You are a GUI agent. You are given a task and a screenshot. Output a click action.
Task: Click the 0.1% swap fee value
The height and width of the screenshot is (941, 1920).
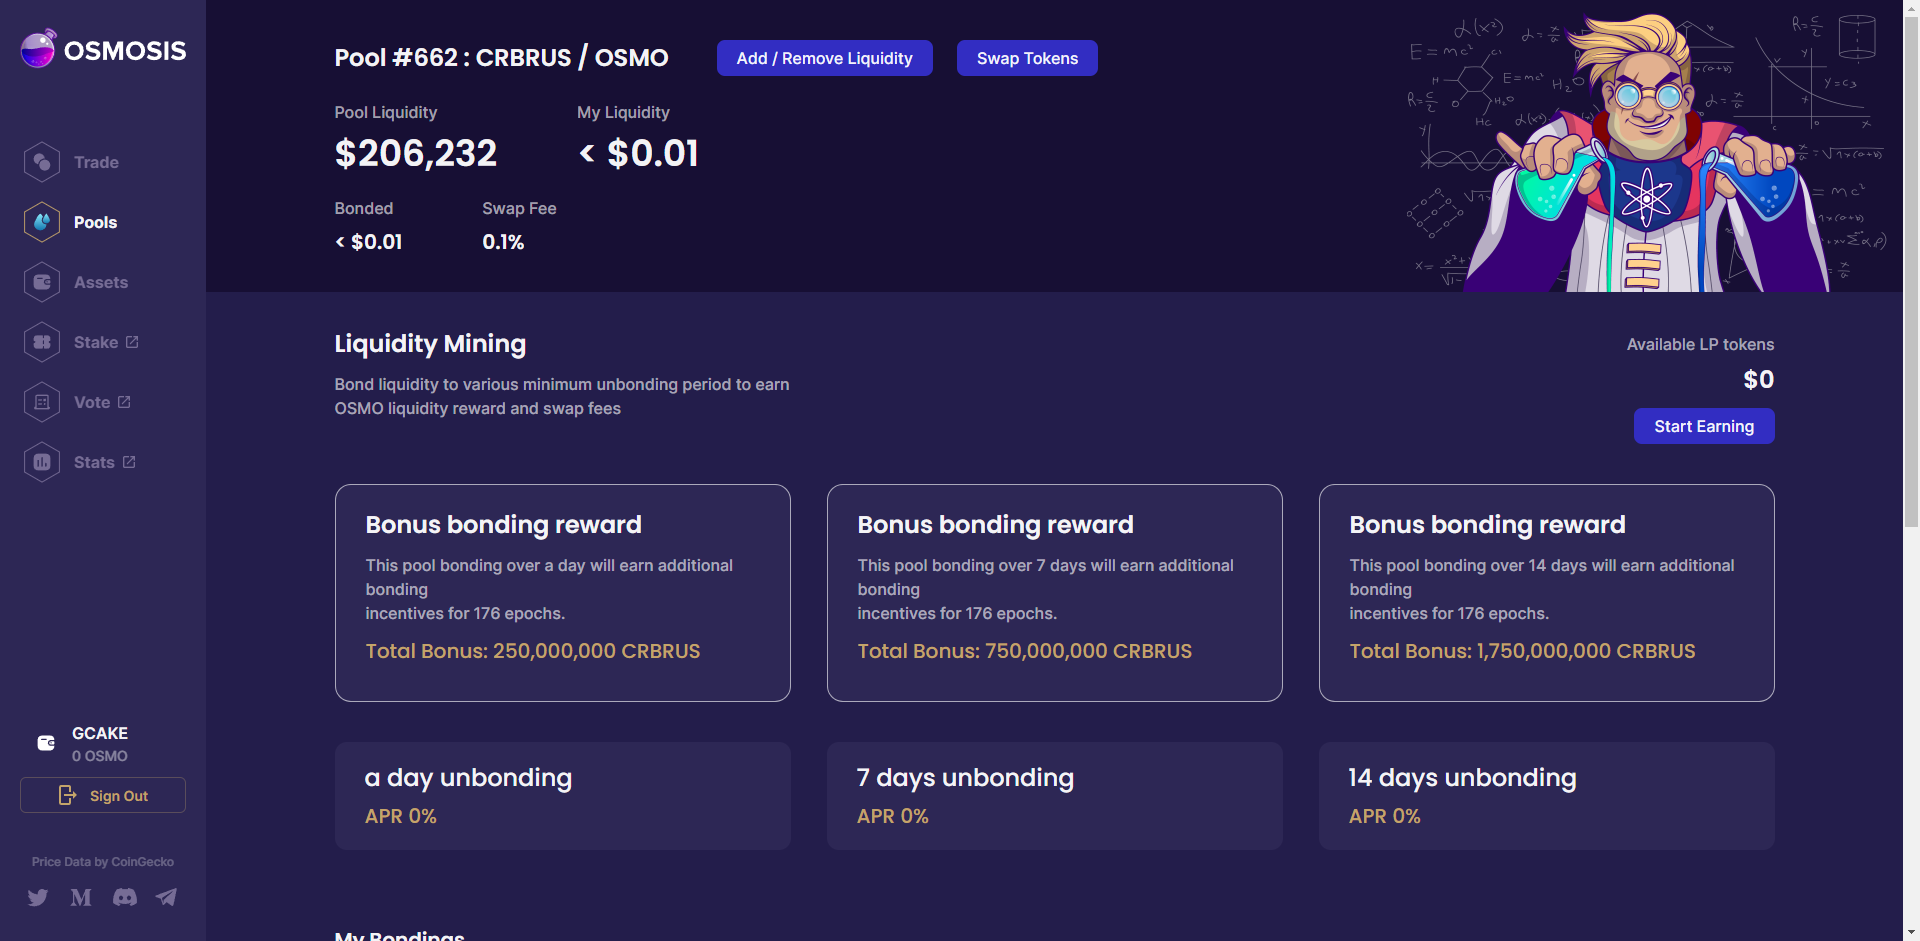pyautogui.click(x=503, y=242)
